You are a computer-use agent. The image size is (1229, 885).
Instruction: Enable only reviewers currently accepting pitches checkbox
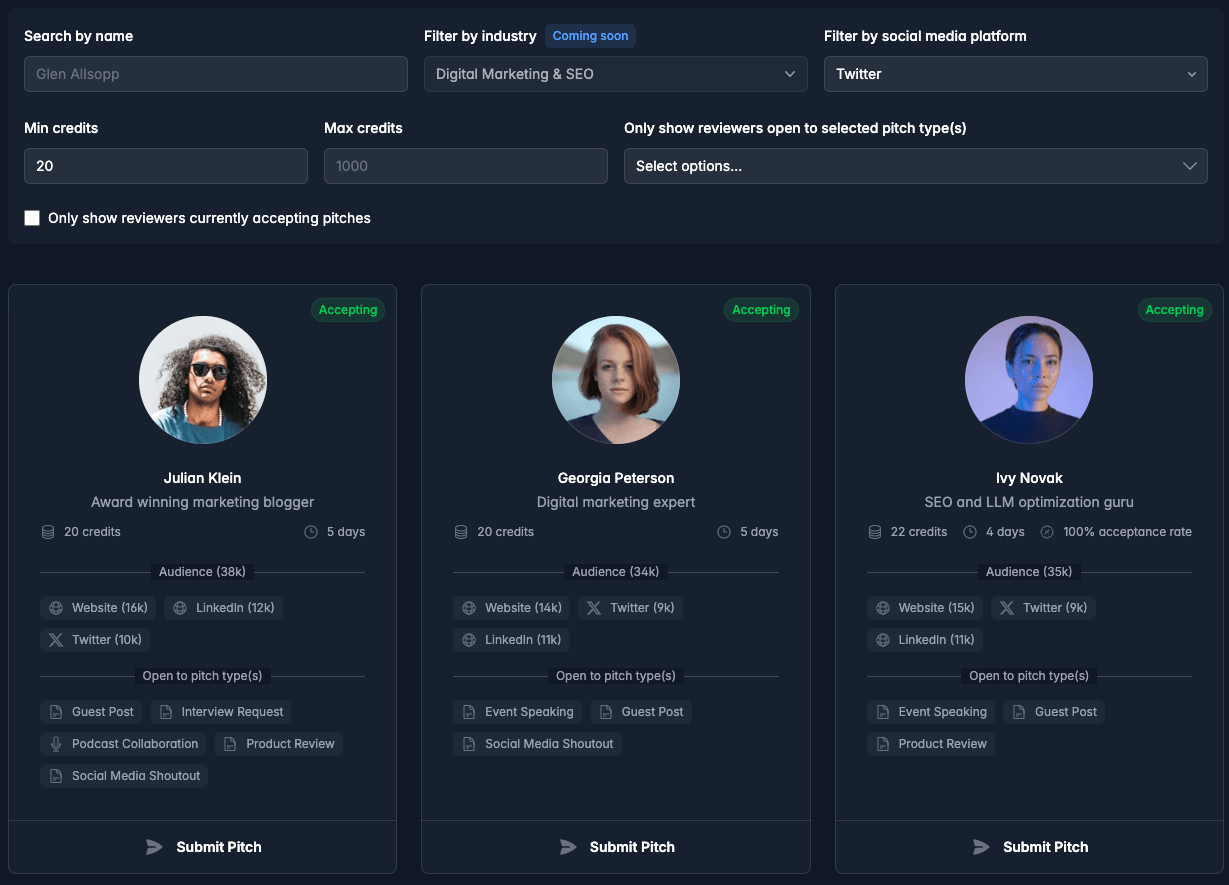click(32, 218)
